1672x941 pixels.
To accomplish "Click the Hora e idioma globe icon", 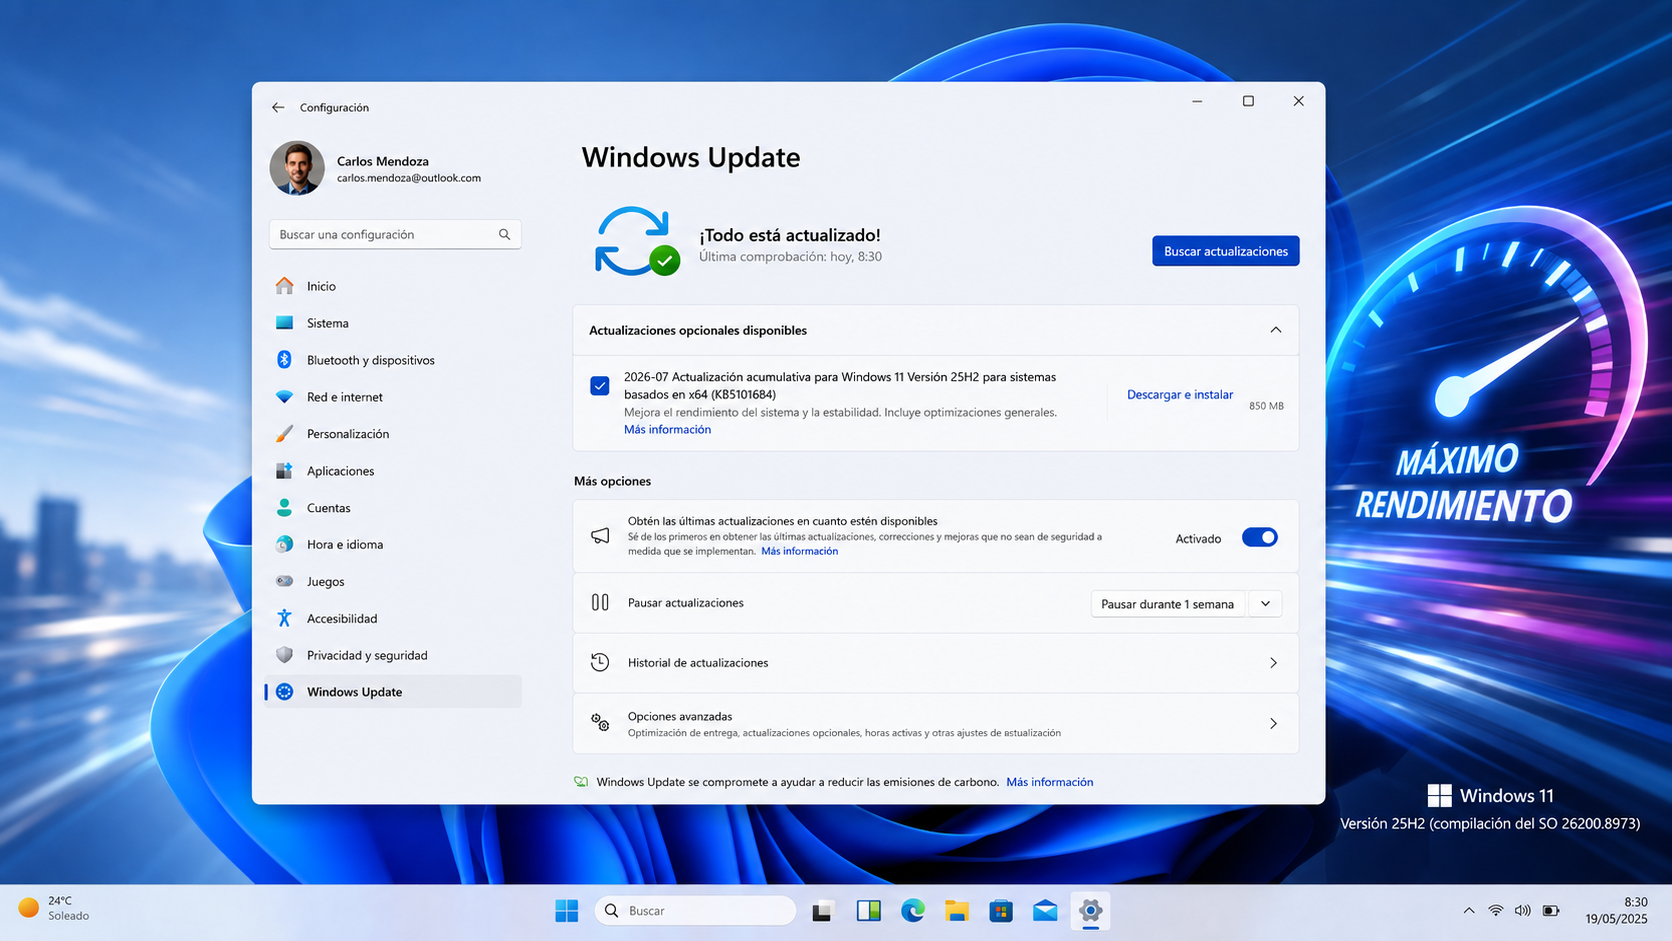I will [285, 544].
